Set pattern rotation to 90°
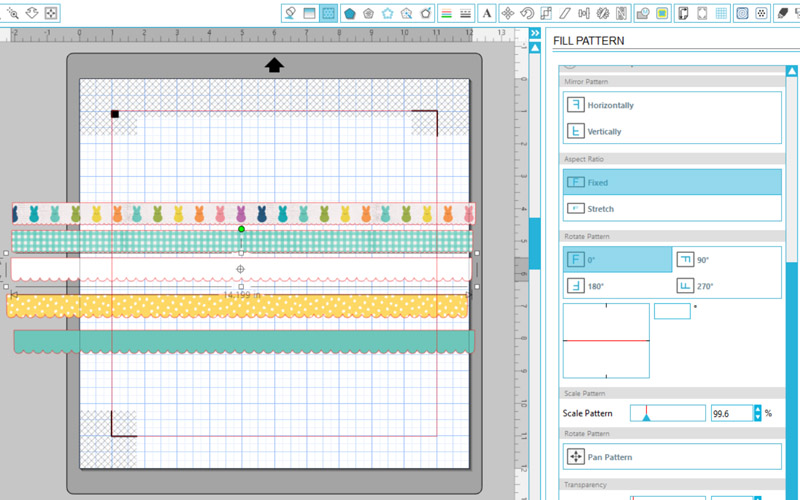The height and width of the screenshot is (500, 800). click(727, 260)
